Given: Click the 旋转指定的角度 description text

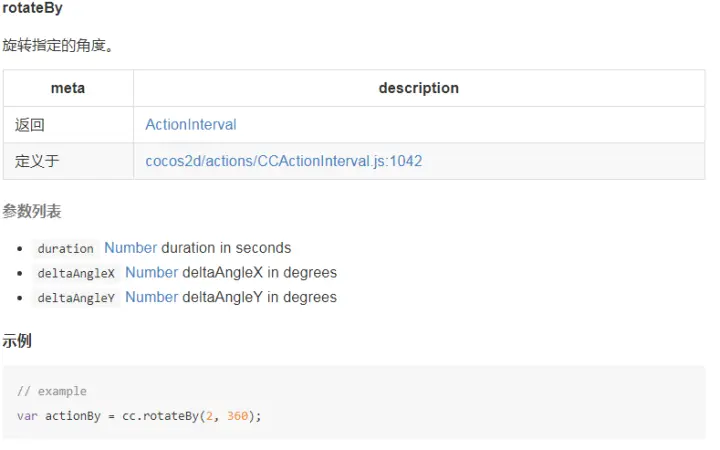Looking at the screenshot, I should (x=58, y=47).
